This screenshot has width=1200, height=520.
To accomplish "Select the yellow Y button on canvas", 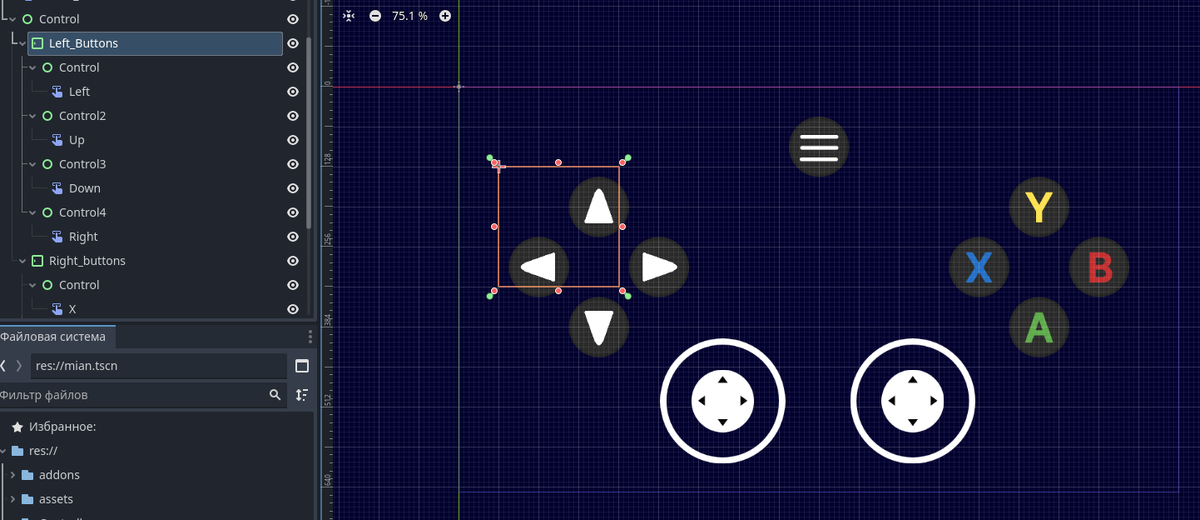I will tap(1039, 207).
